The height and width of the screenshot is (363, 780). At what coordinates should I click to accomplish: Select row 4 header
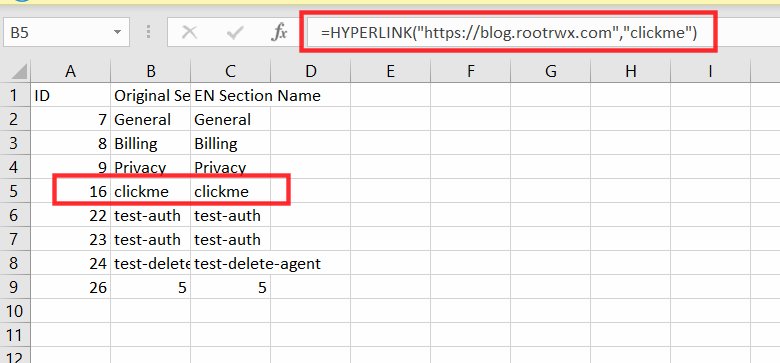coord(15,167)
